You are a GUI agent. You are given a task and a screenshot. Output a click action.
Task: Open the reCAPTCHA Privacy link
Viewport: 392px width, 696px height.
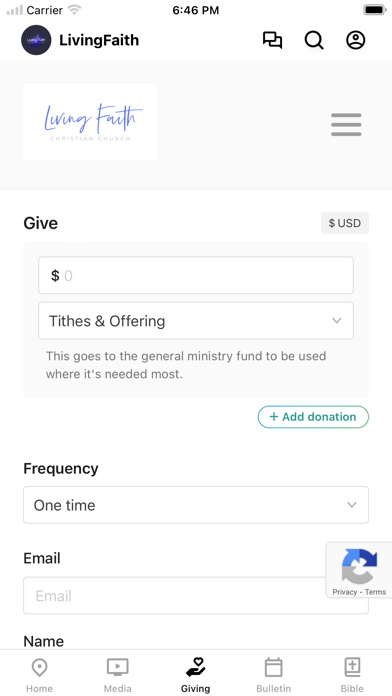click(x=344, y=592)
